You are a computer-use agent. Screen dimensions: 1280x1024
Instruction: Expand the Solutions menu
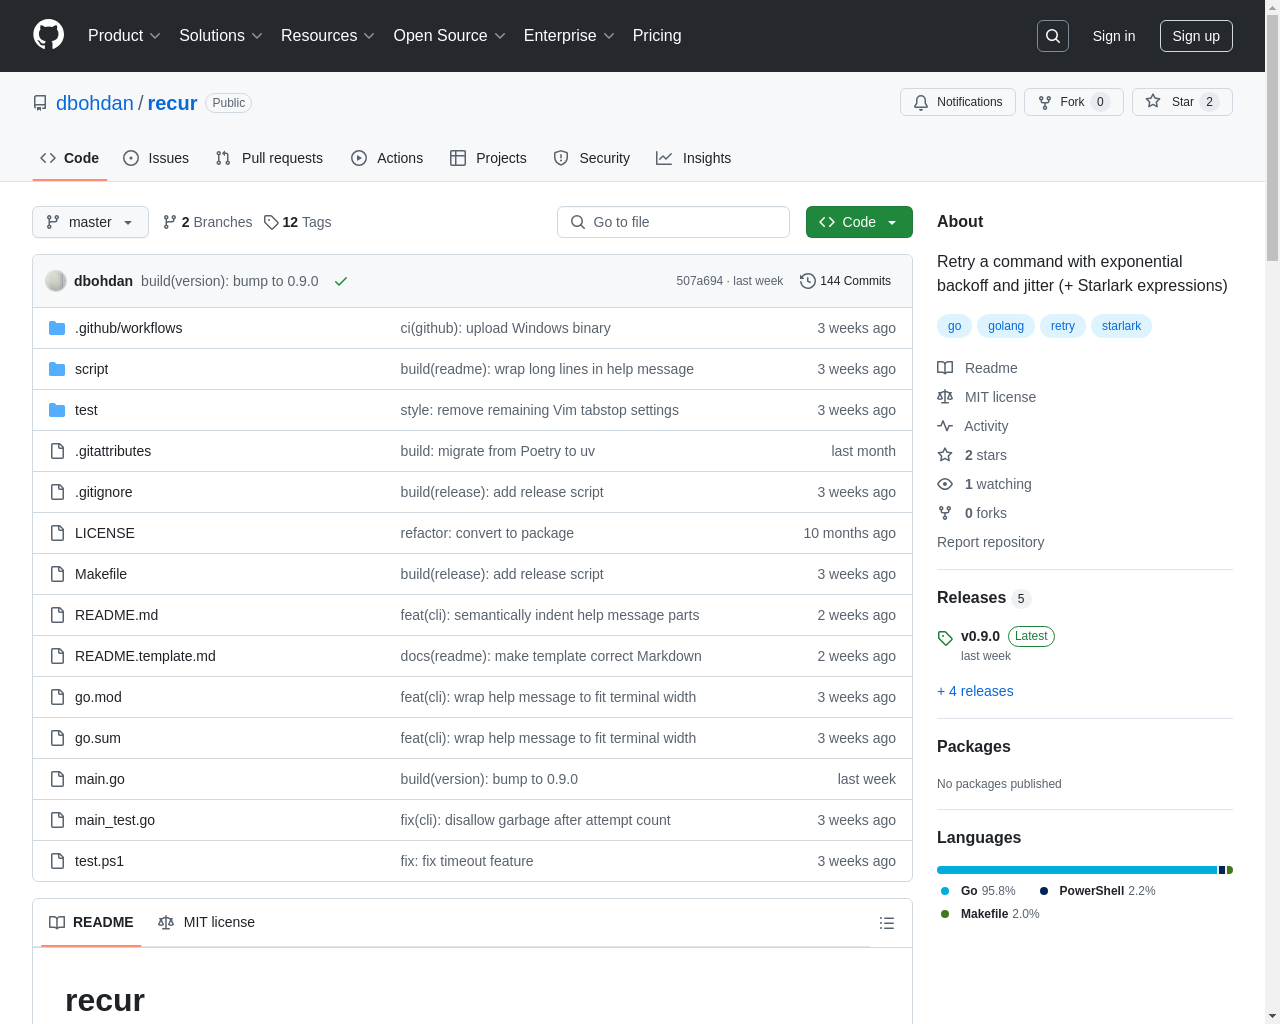click(221, 36)
